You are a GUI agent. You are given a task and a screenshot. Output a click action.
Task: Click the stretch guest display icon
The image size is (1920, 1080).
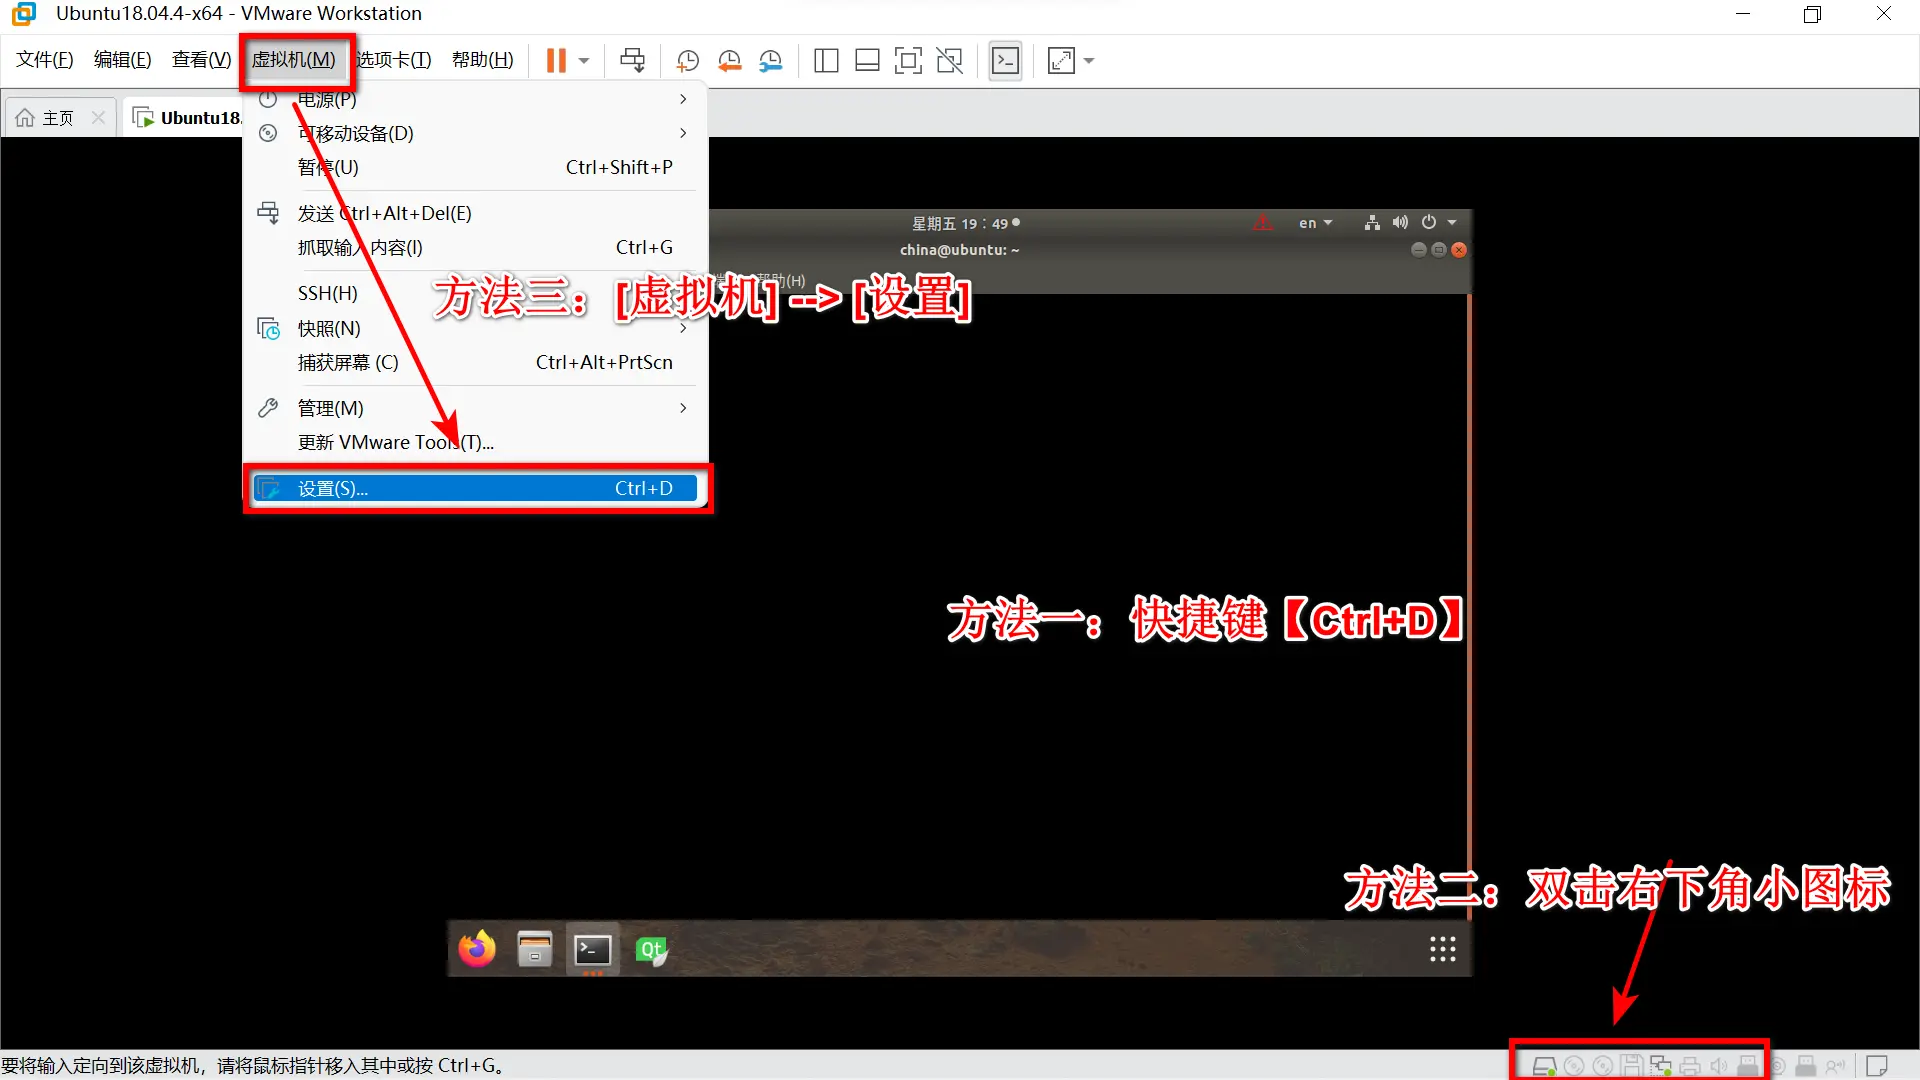tap(1061, 61)
